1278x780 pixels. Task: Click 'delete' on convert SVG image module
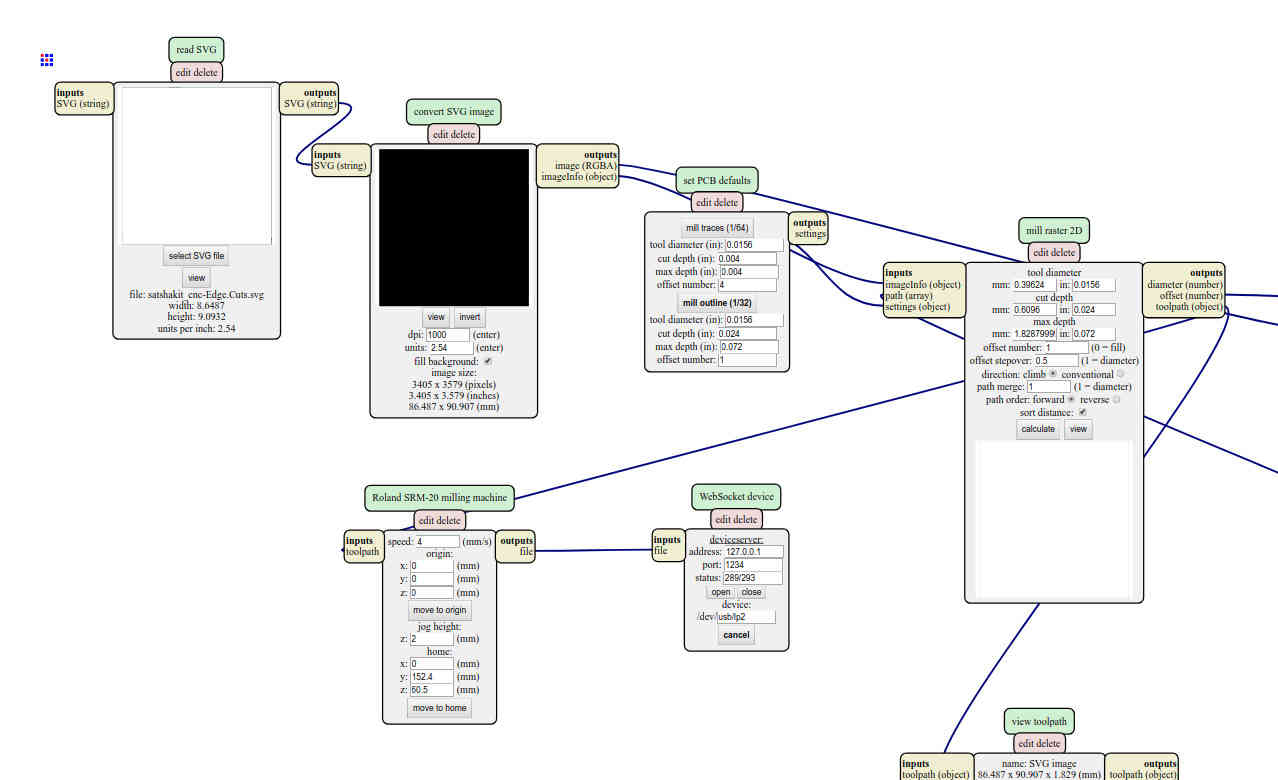coord(464,134)
